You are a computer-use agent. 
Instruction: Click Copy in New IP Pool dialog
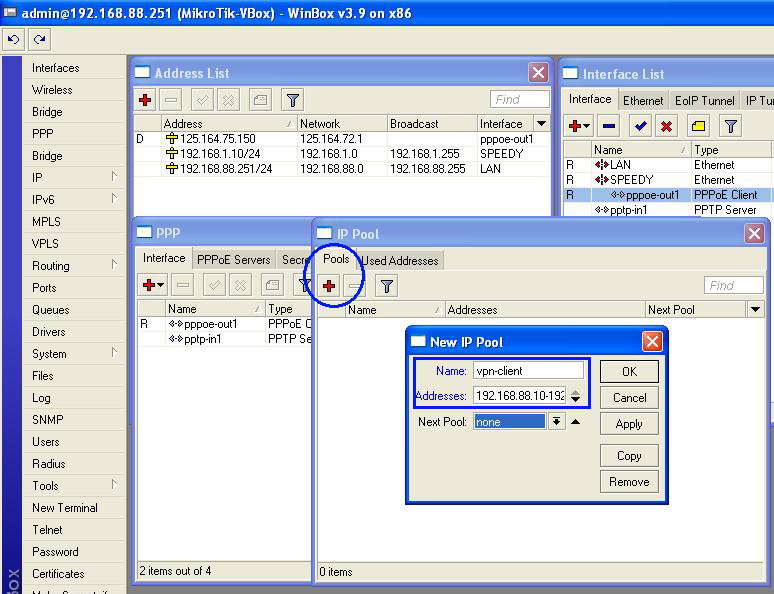(x=629, y=455)
